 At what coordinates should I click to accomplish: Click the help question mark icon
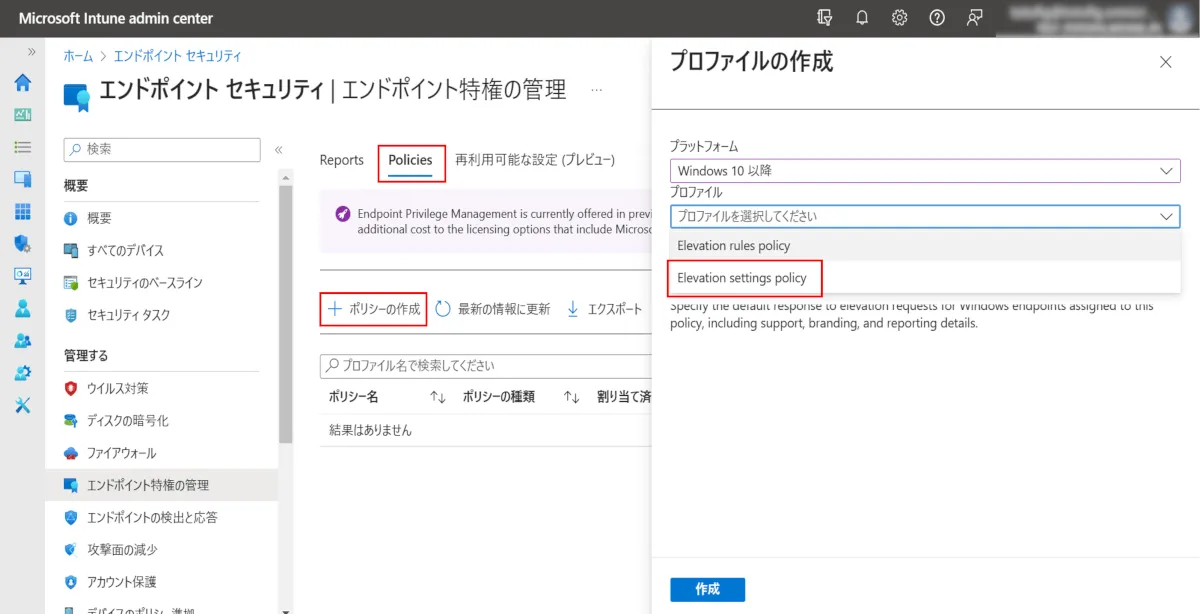(x=937, y=18)
